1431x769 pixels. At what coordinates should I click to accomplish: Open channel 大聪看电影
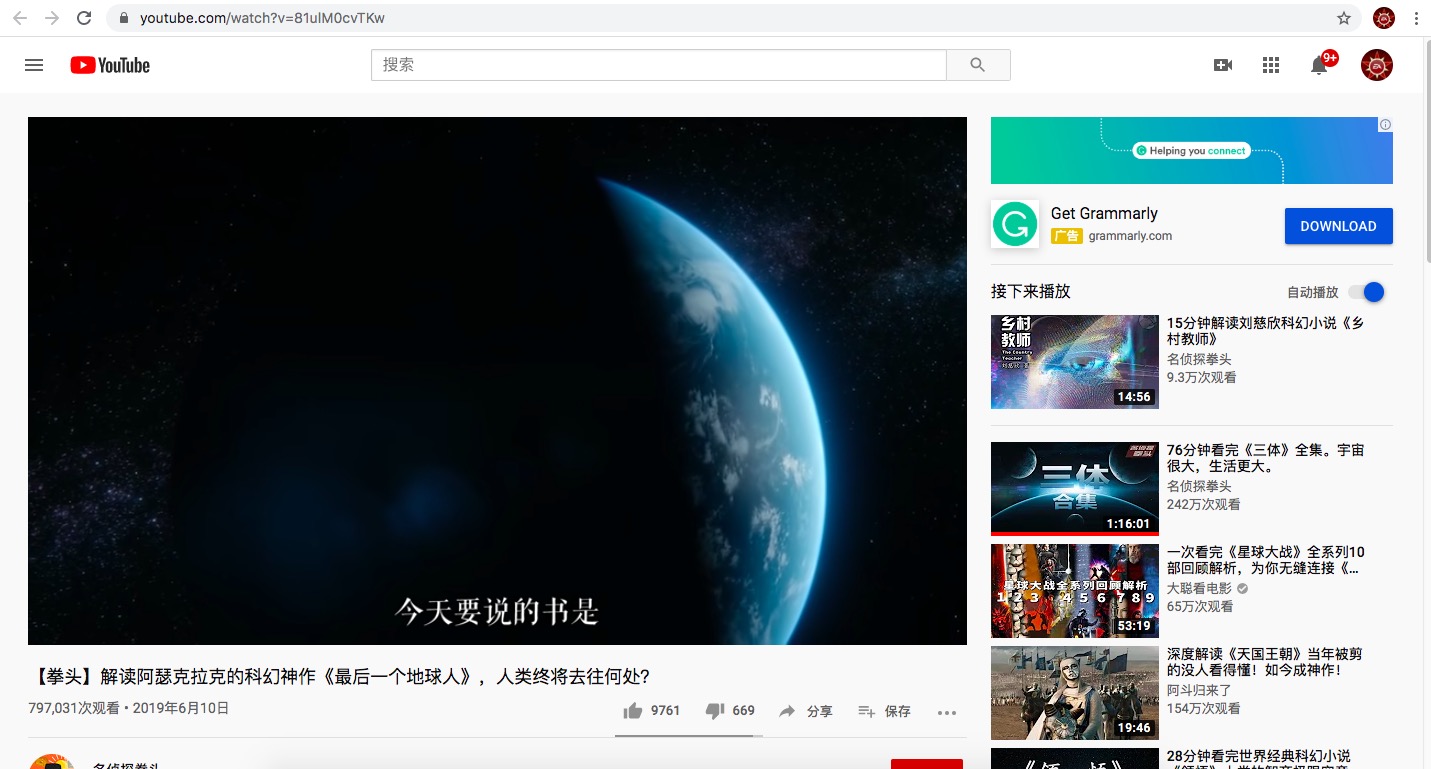pos(1199,588)
